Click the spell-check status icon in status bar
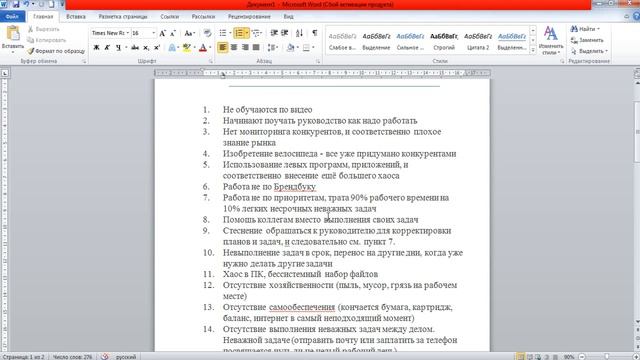 click(105, 357)
